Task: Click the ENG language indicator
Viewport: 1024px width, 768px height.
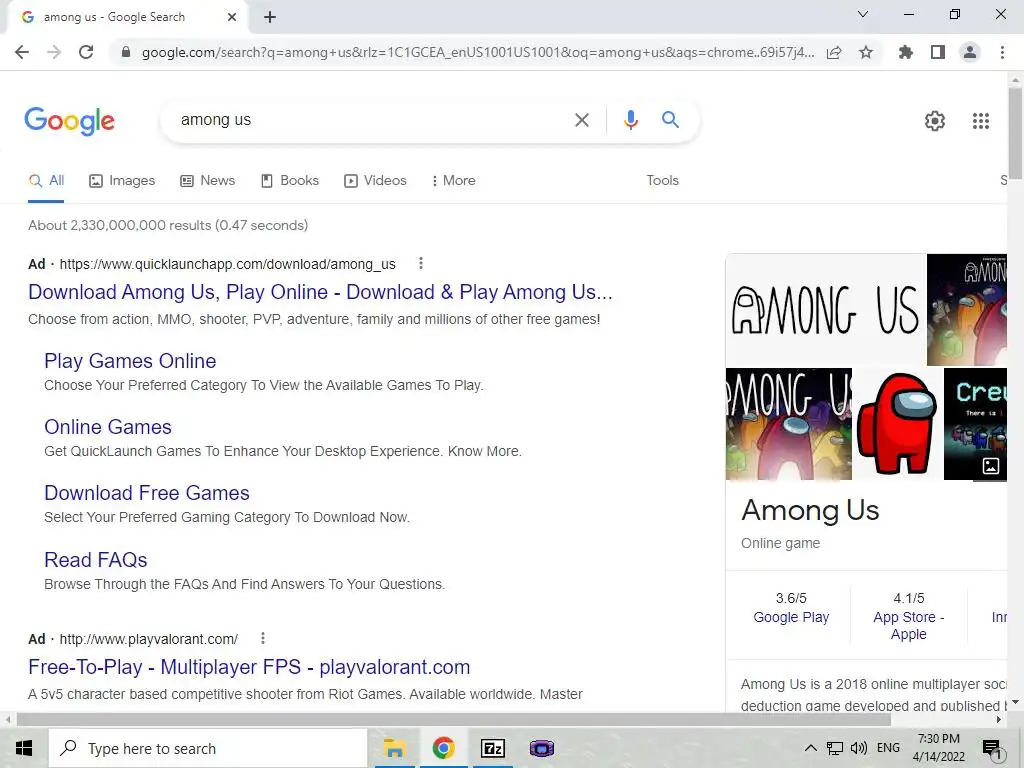Action: (888, 748)
